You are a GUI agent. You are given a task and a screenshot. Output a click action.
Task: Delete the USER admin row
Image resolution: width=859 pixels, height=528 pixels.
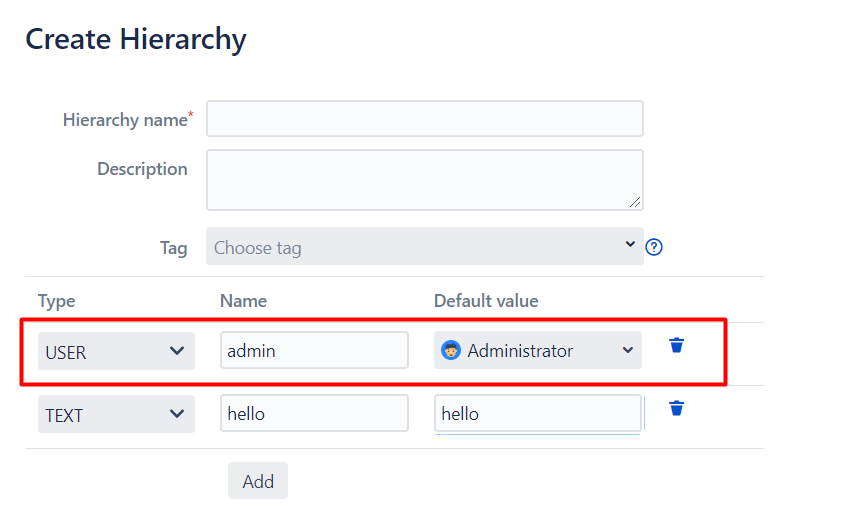677,346
